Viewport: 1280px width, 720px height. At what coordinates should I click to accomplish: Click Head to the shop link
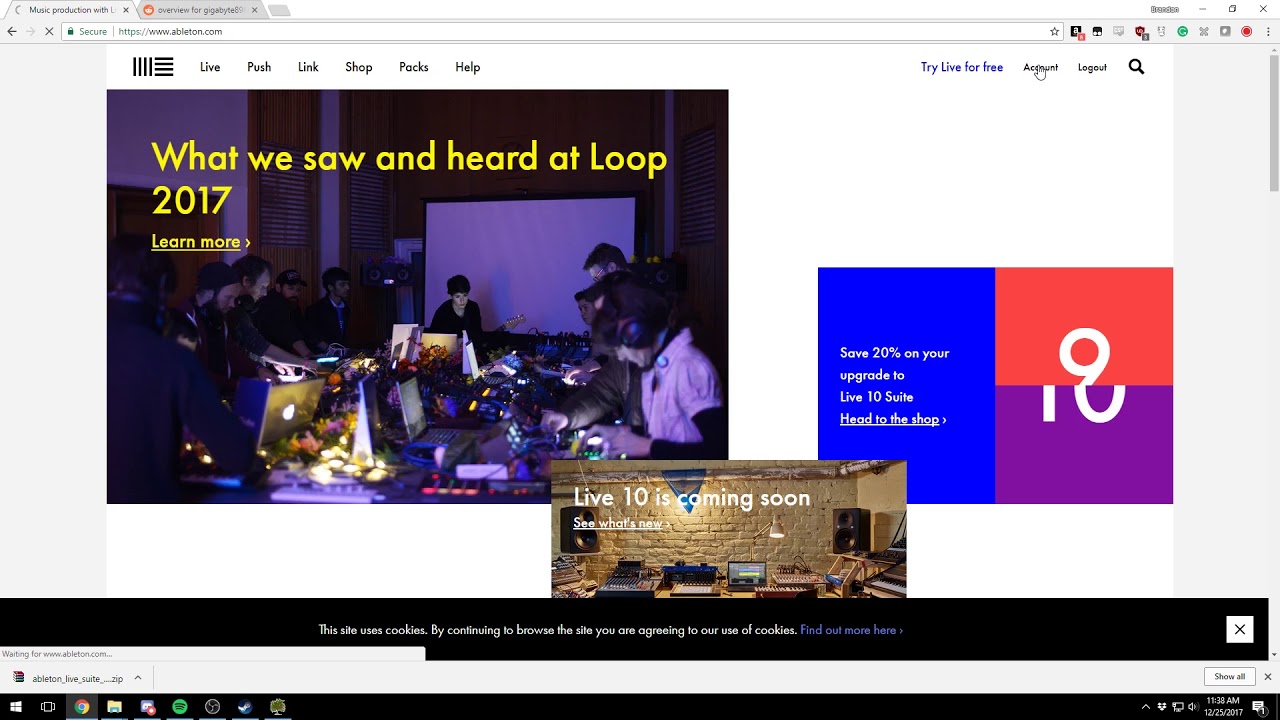coord(893,419)
